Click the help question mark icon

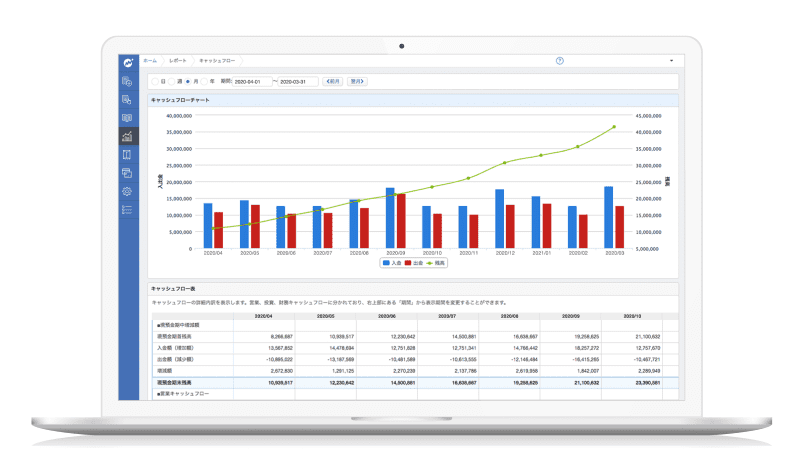tap(560, 61)
